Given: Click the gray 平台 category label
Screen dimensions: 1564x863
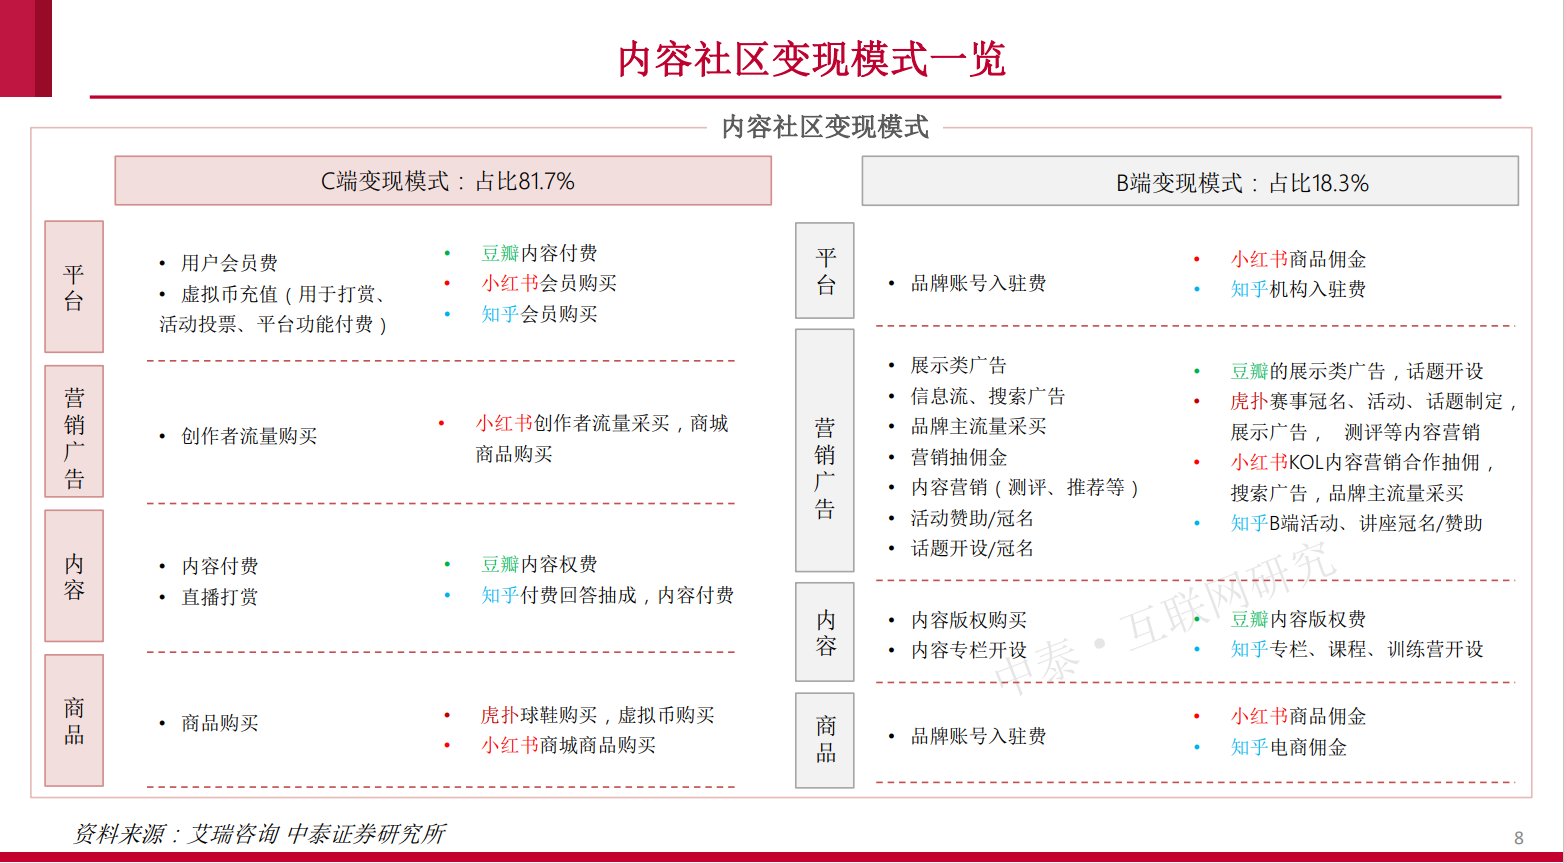Looking at the screenshot, I should 825,271.
